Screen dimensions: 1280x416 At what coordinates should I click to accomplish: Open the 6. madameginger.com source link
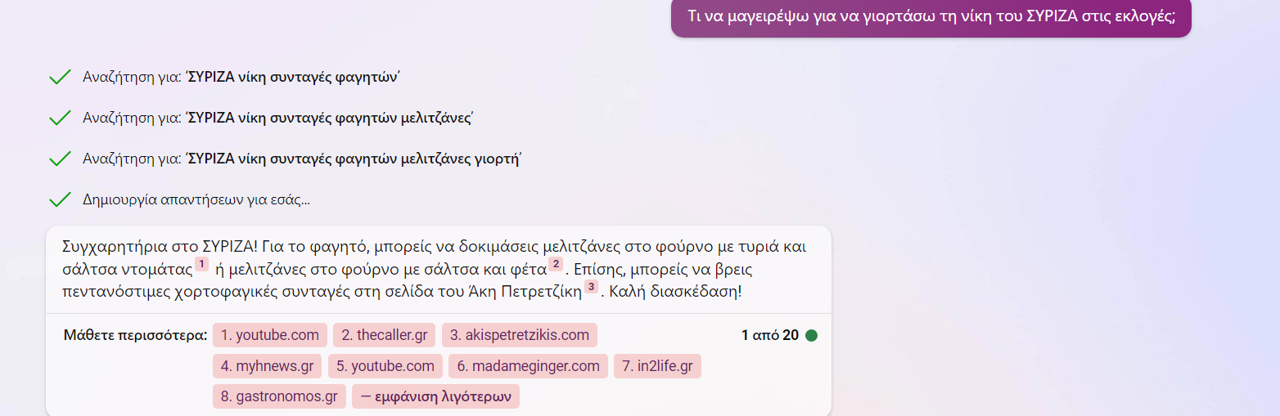click(528, 366)
